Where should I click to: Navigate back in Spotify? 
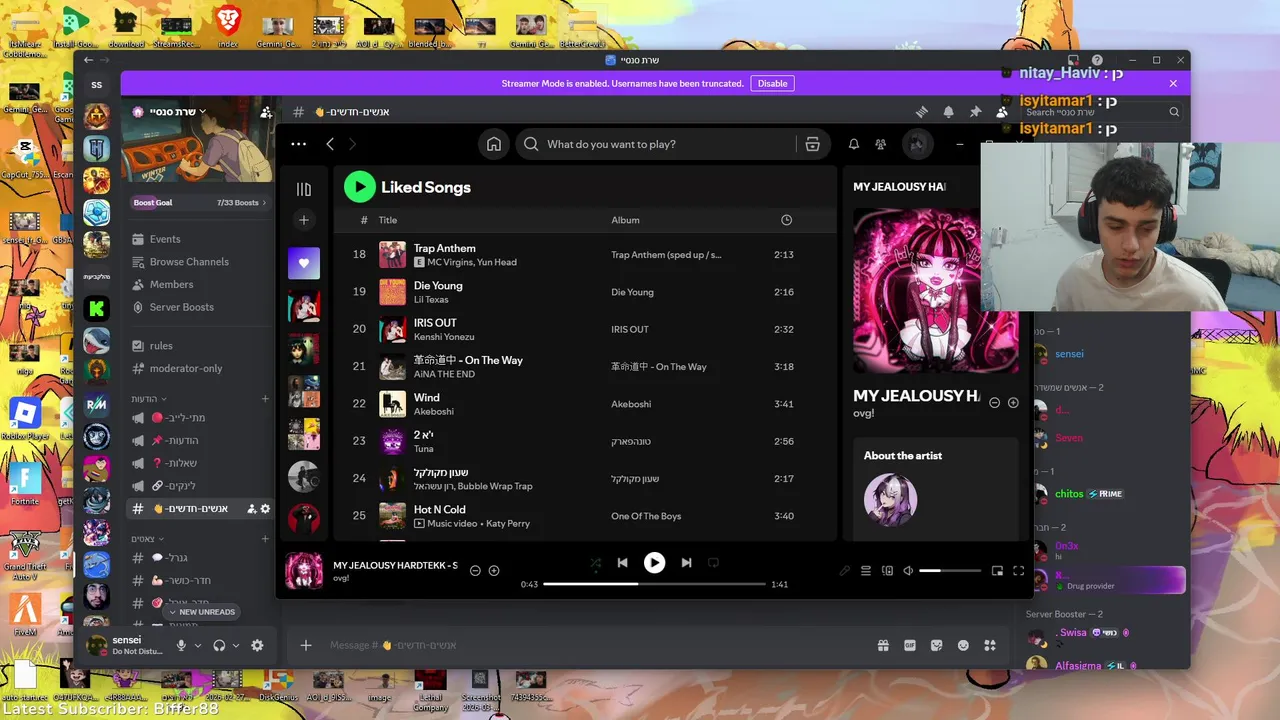coord(330,144)
